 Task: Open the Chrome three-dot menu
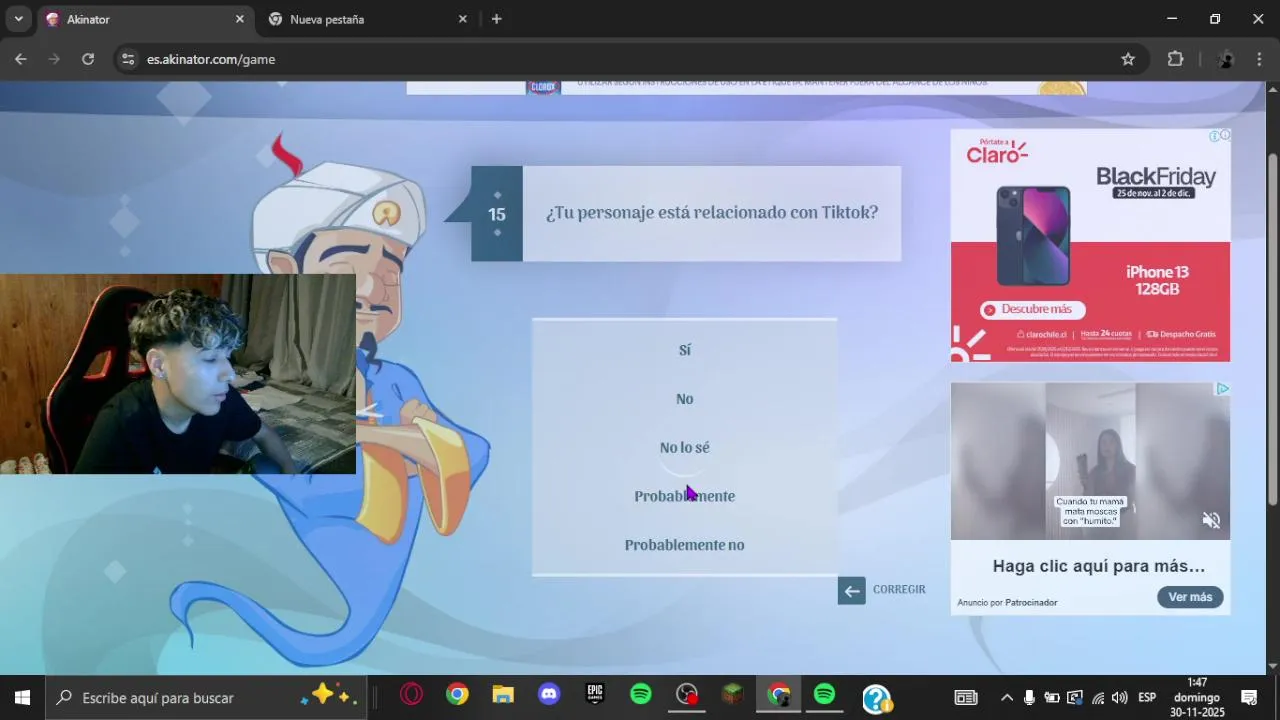(x=1259, y=59)
